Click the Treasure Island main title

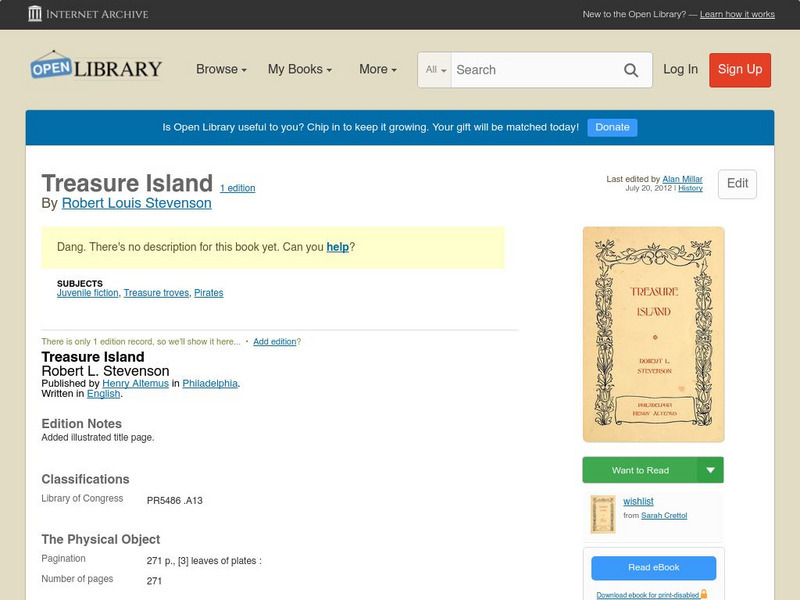127,183
